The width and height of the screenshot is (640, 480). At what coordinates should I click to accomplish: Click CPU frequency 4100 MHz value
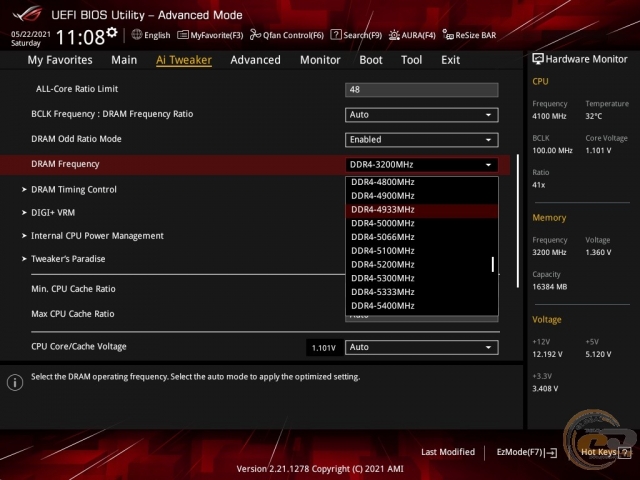click(549, 116)
